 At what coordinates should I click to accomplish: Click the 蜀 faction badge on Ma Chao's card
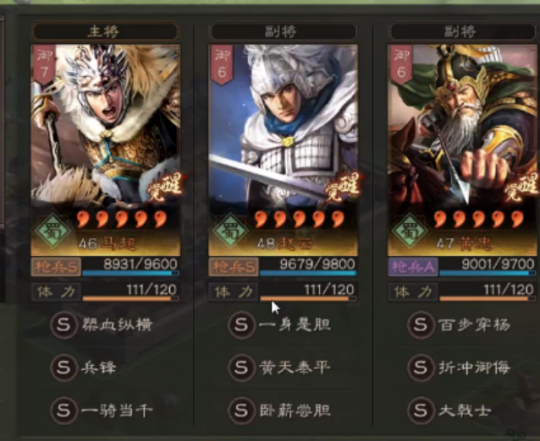pyautogui.click(x=53, y=231)
